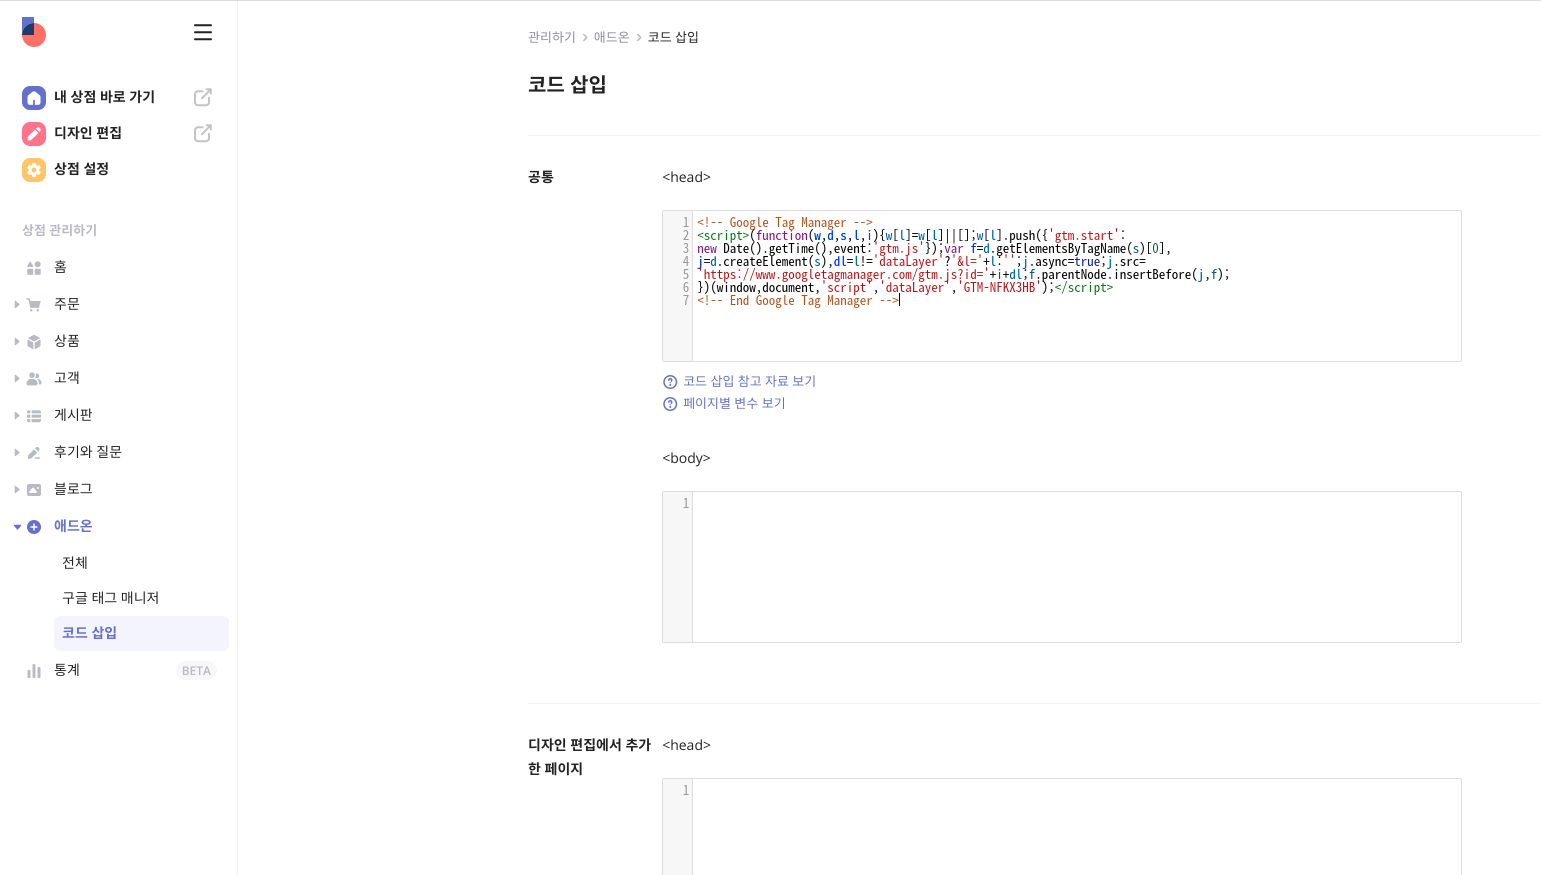Go to 홈 in the sidebar
The image size is (1541, 875).
(x=60, y=267)
